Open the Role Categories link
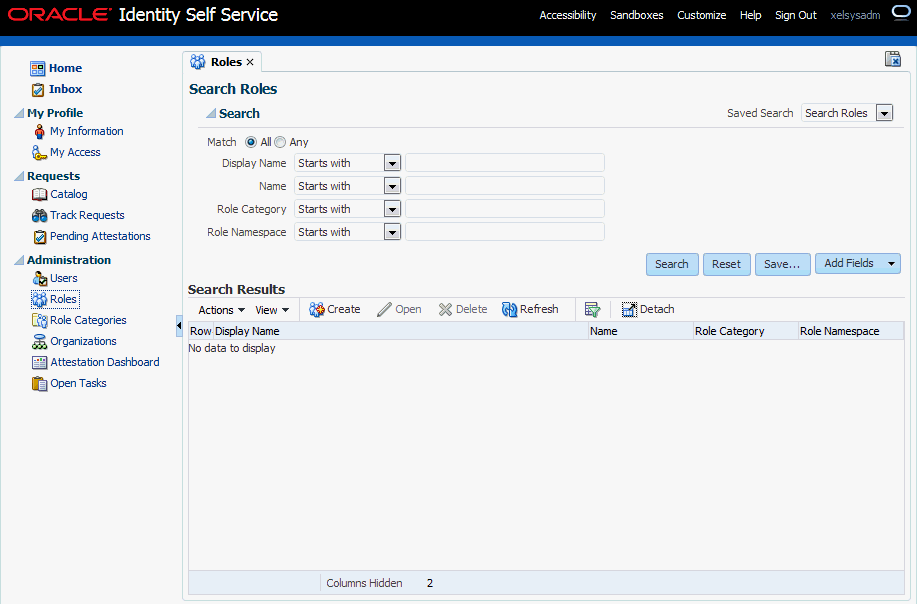The height and width of the screenshot is (604, 917). [x=88, y=320]
